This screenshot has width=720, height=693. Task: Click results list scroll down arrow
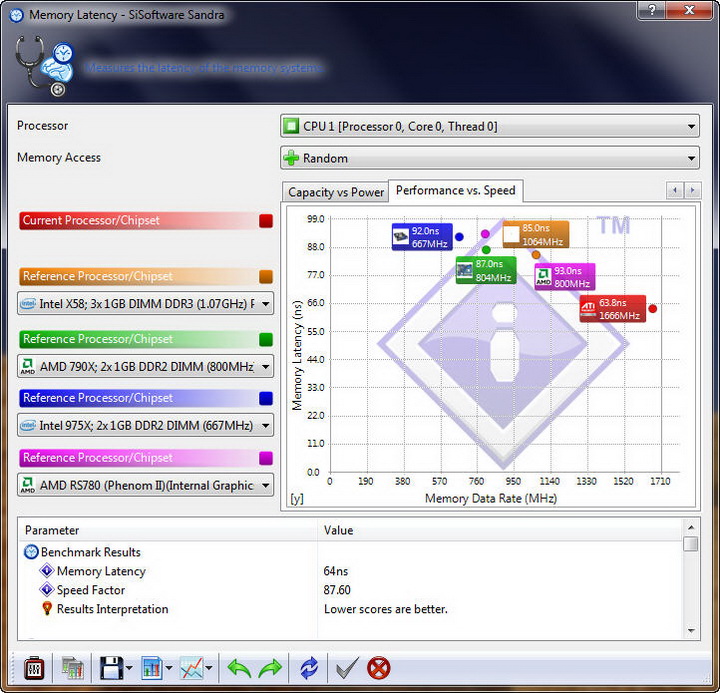pos(691,631)
